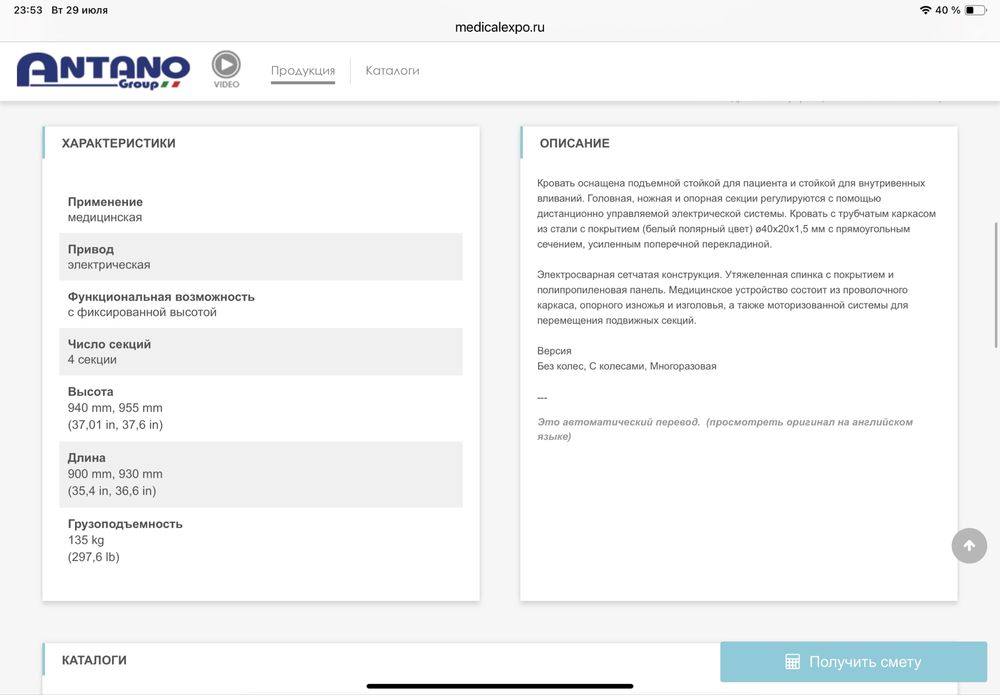Tap the КАТАЛОГИ section header
The image size is (1000, 695).
94,660
